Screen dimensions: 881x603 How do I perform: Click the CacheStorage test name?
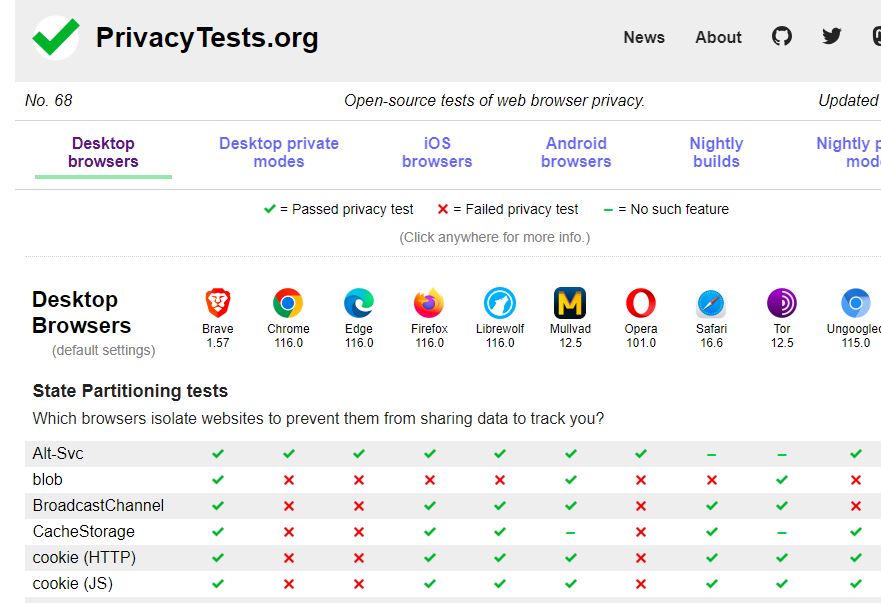point(84,531)
